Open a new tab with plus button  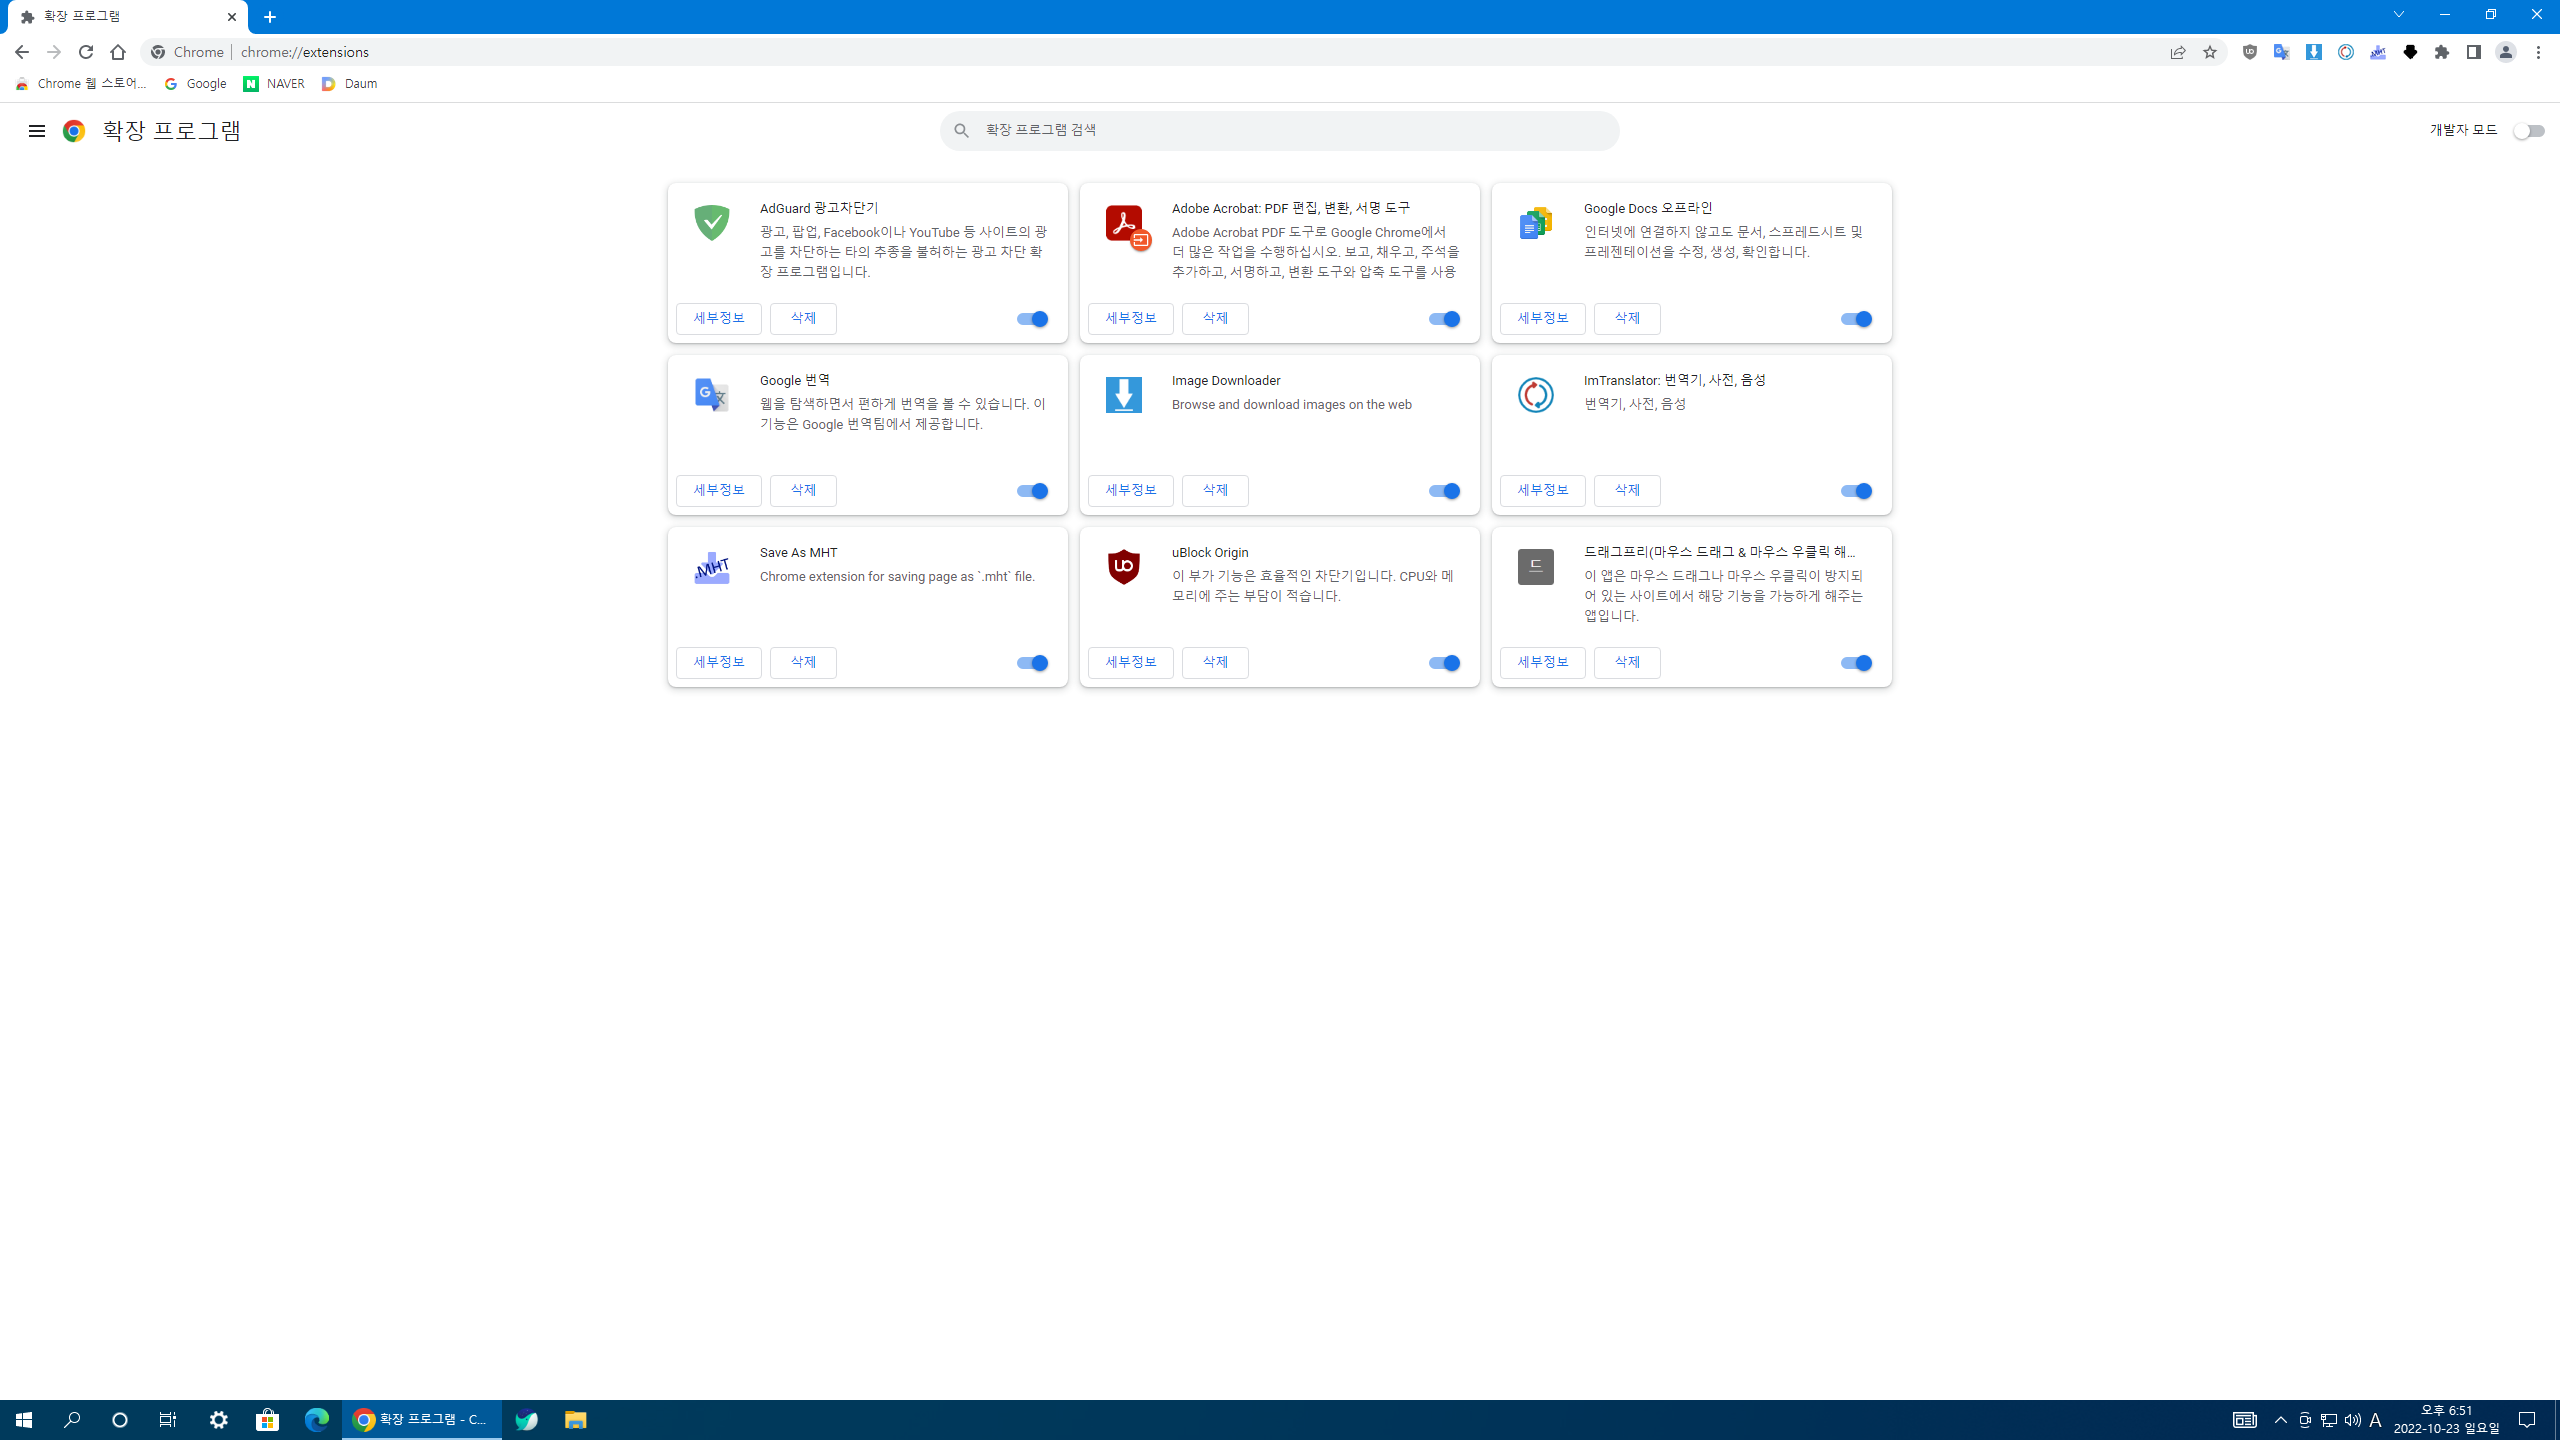coord(270,17)
